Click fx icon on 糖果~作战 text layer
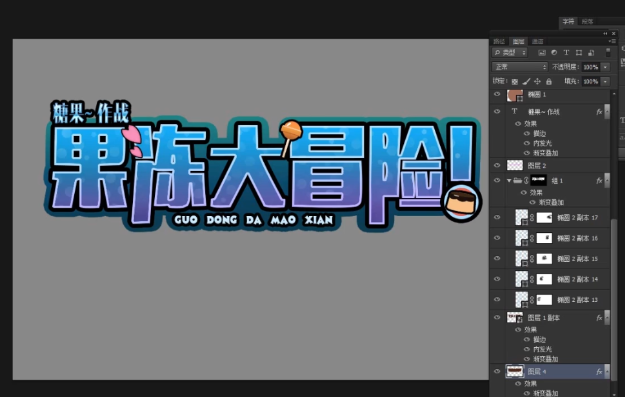625x397 pixels. [599, 112]
